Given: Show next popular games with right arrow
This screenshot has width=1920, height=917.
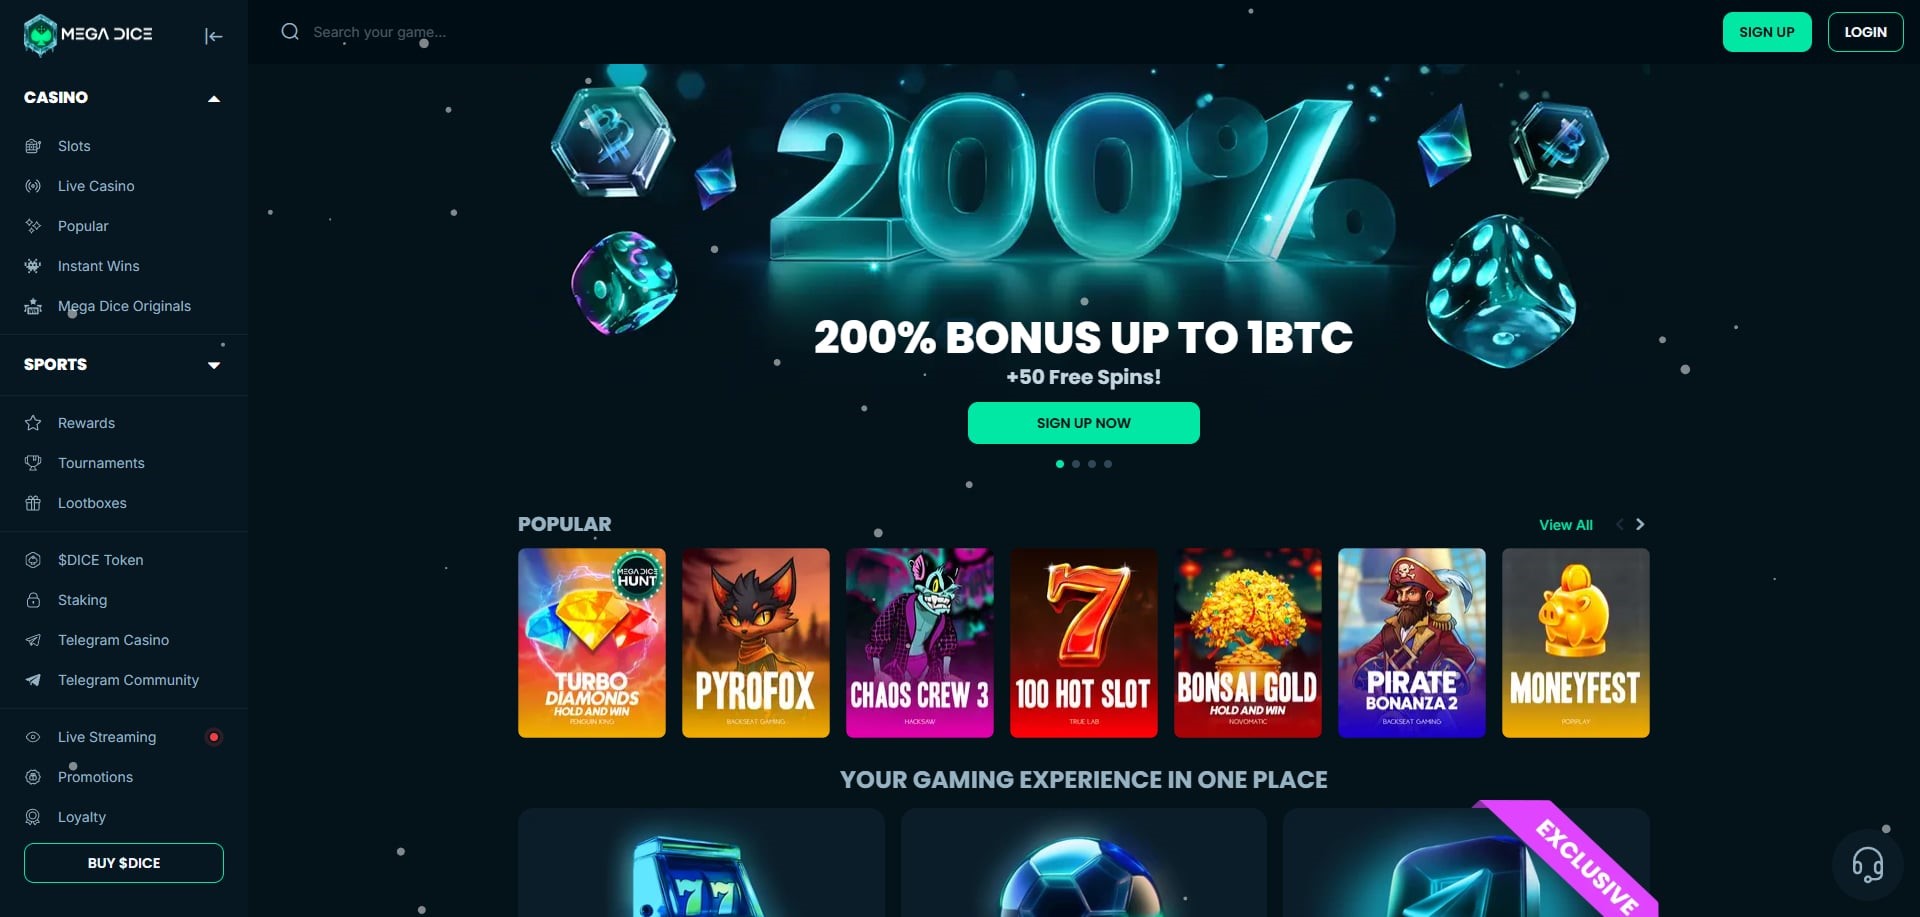Looking at the screenshot, I should click(x=1640, y=524).
